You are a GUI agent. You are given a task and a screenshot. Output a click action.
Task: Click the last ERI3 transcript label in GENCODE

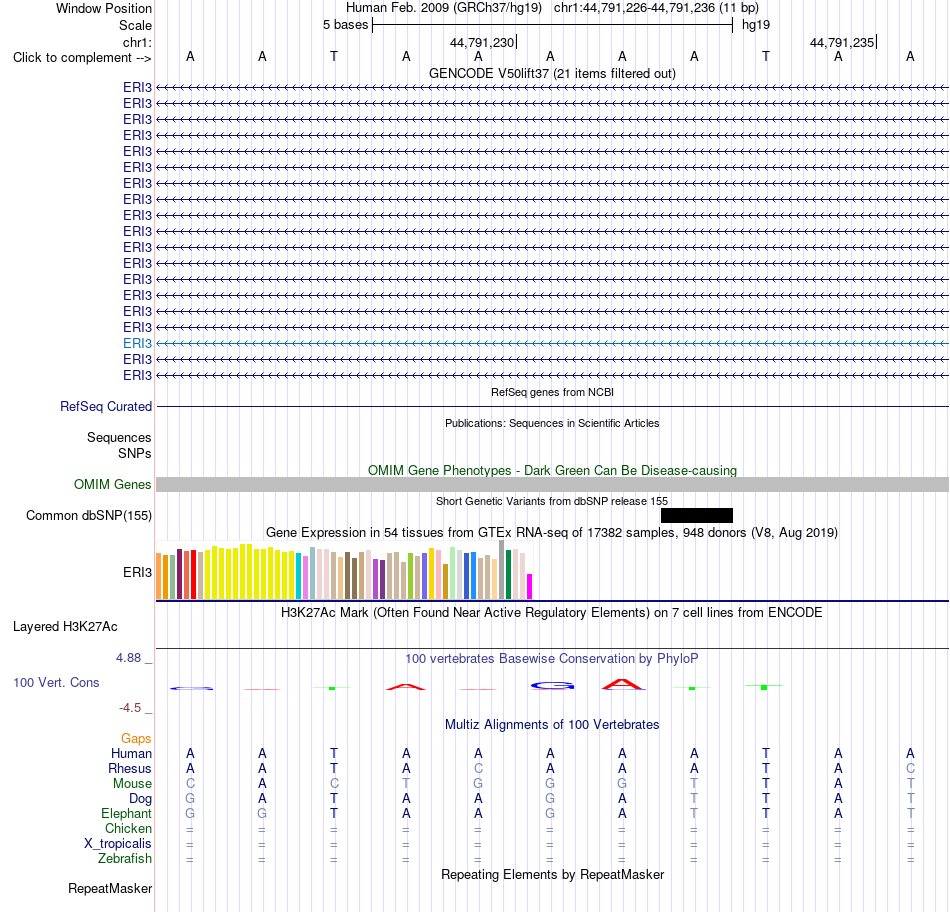coord(137,376)
